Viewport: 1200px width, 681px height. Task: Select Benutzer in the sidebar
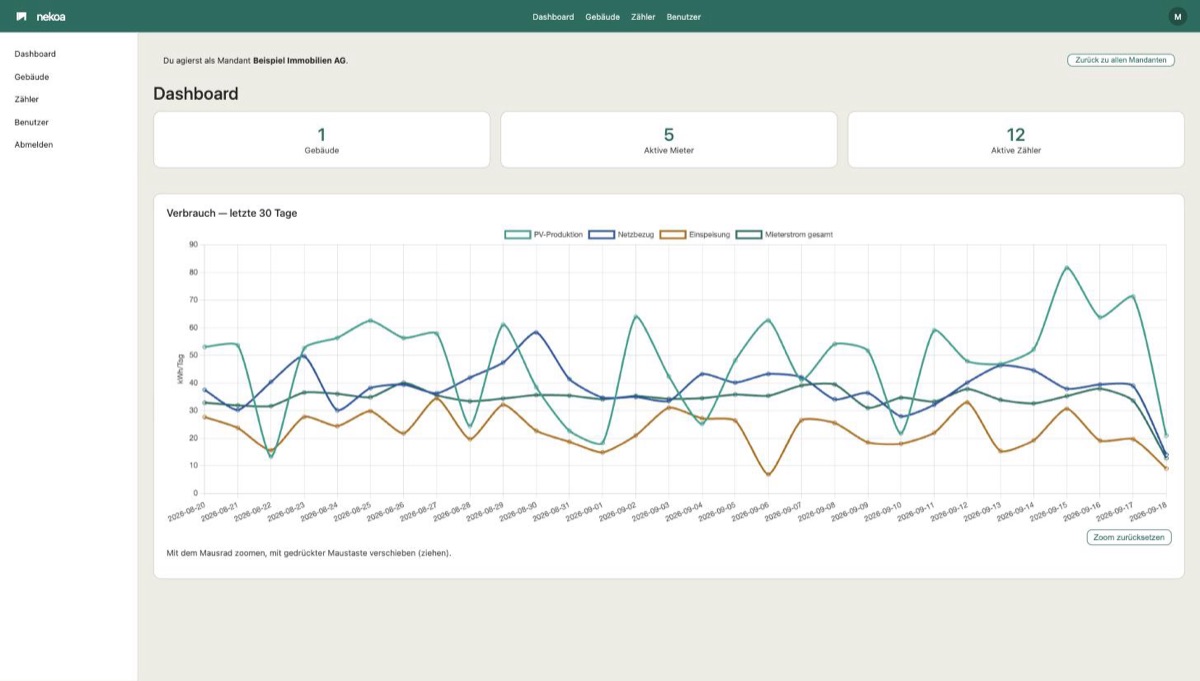coord(32,122)
